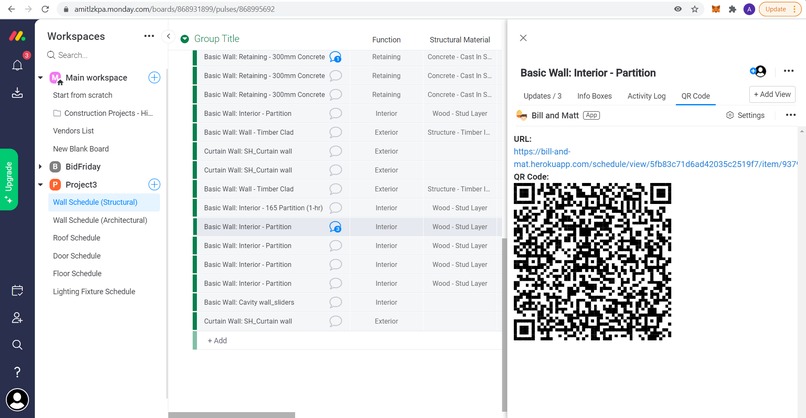Viewport: 806px width, 418px height.
Task: Expand the BidFriday workspace
Action: pos(41,167)
